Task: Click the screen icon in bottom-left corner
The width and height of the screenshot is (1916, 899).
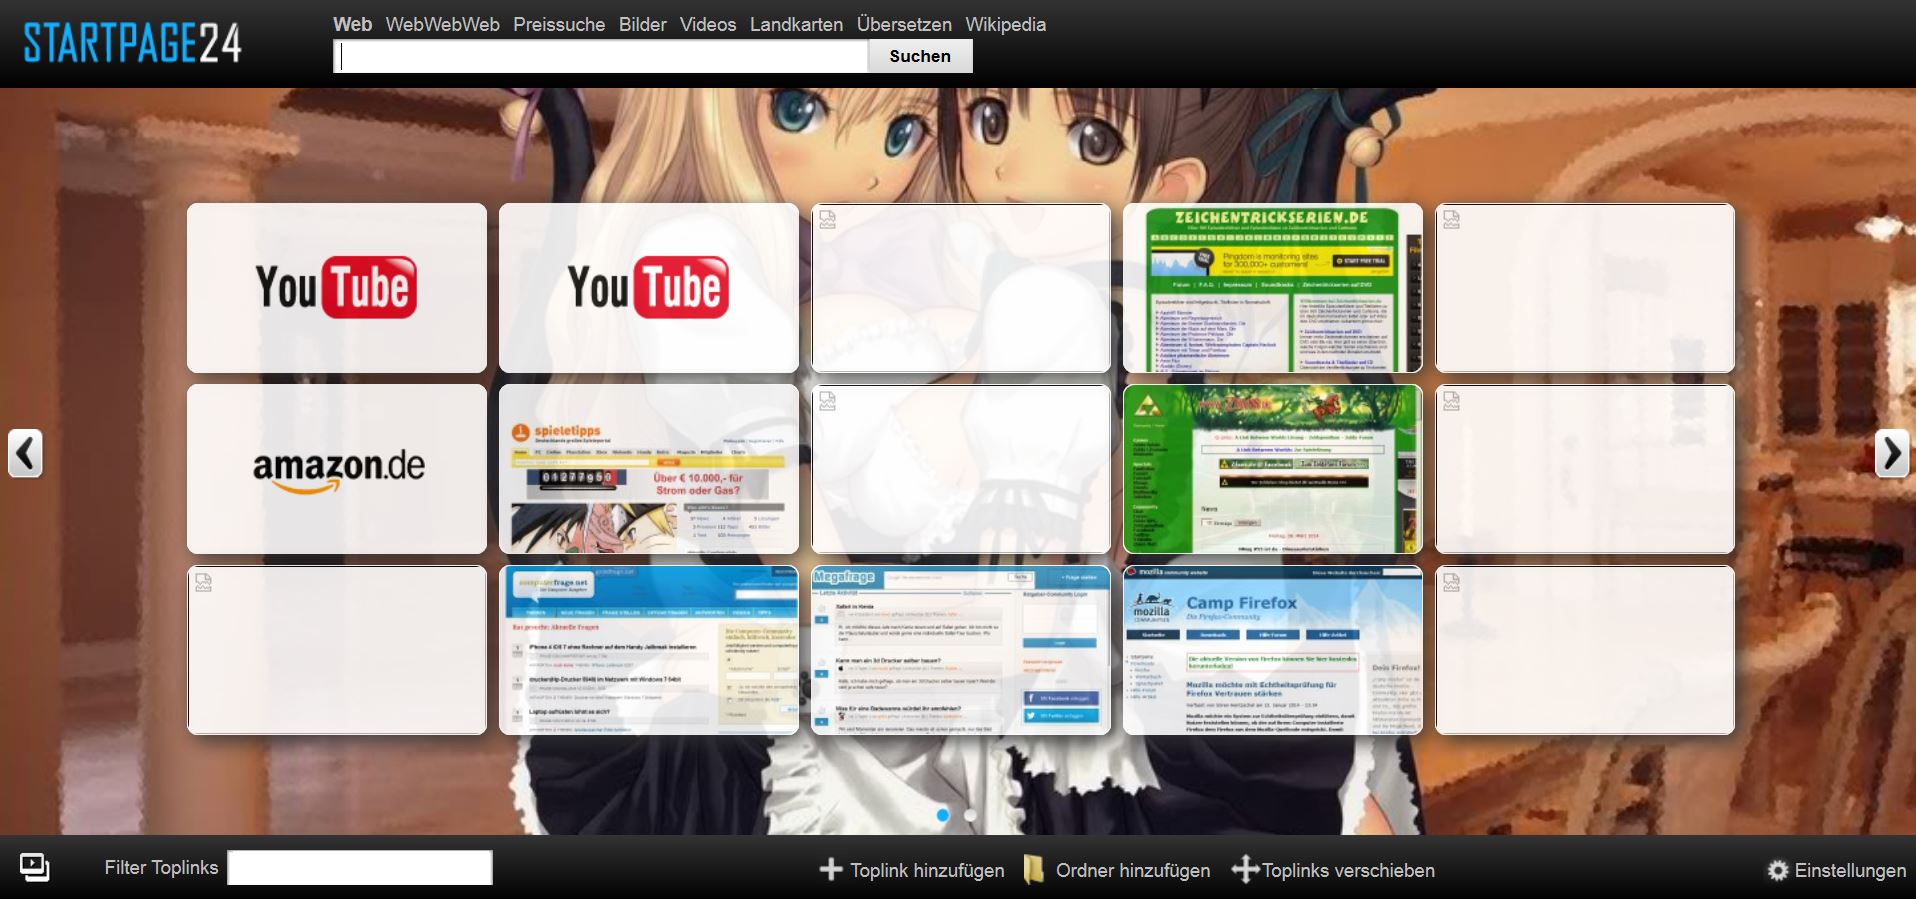Action: (35, 867)
